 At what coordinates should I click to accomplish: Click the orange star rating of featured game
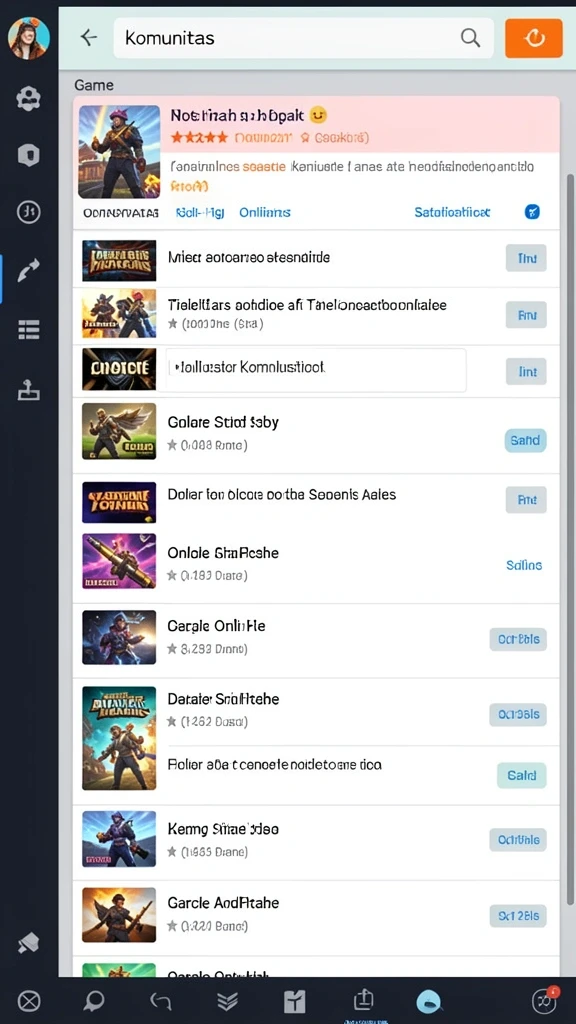point(199,138)
